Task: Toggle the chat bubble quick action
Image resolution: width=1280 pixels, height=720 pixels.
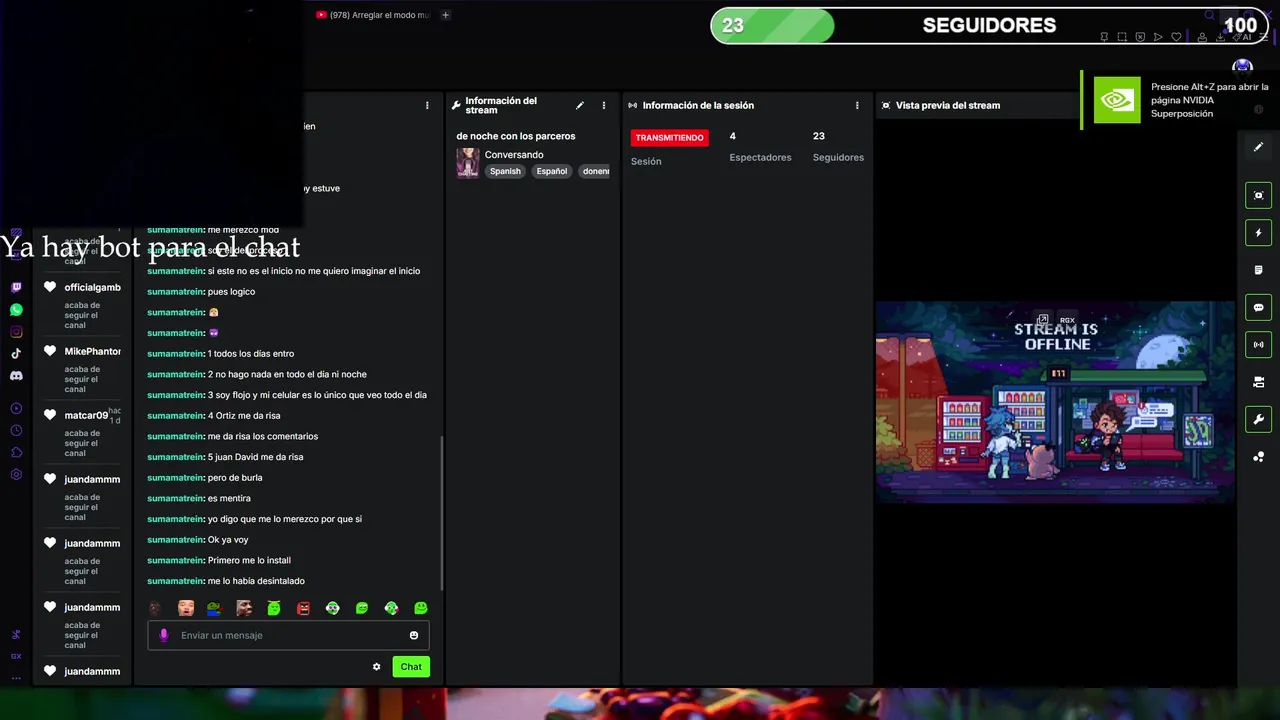Action: pyautogui.click(x=1259, y=307)
